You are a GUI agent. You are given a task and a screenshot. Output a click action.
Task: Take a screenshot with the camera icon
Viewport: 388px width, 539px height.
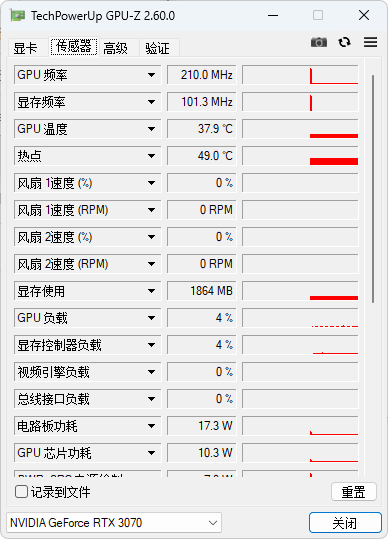(319, 42)
